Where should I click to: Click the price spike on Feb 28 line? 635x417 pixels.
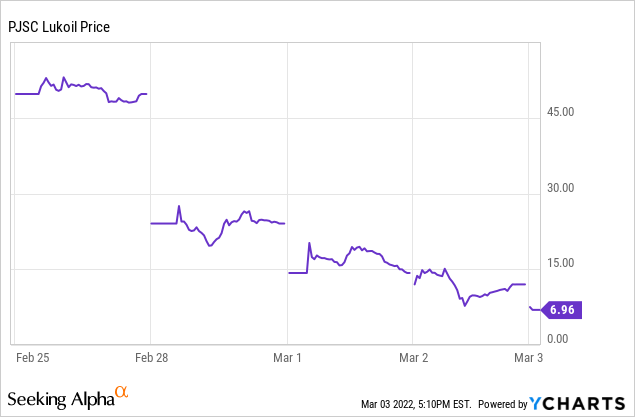click(179, 206)
